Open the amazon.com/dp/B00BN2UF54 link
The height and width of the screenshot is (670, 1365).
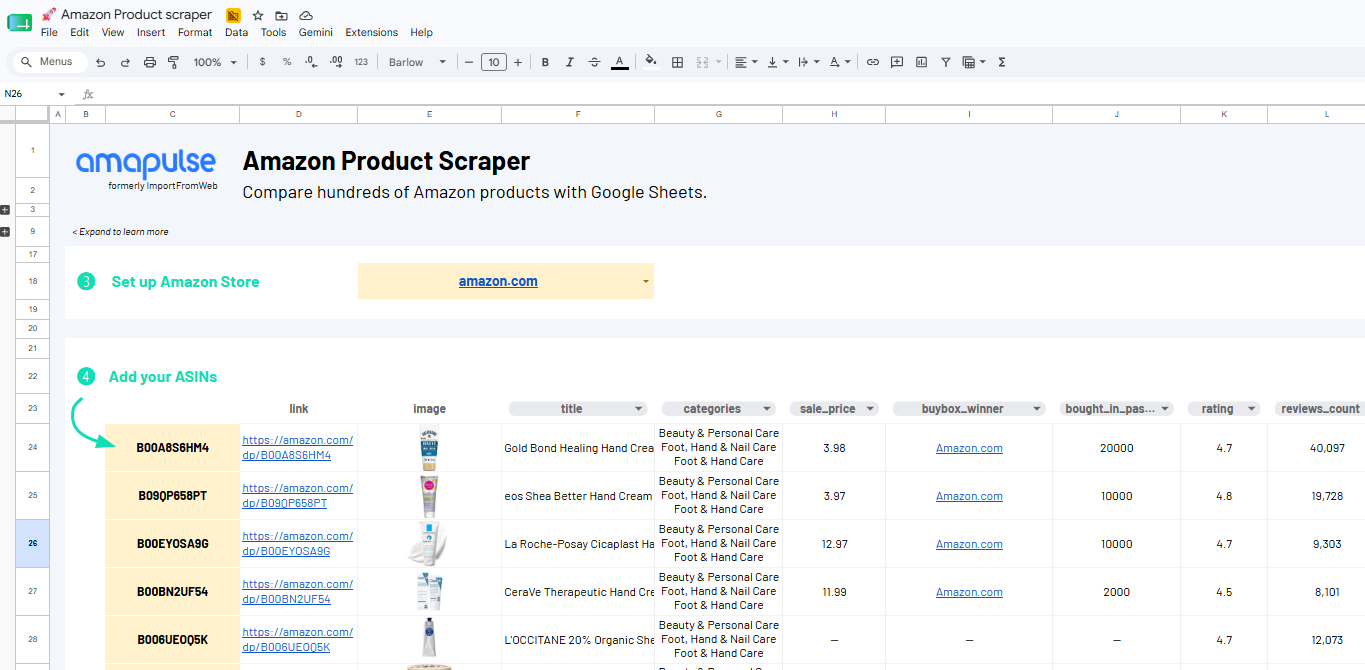297,592
